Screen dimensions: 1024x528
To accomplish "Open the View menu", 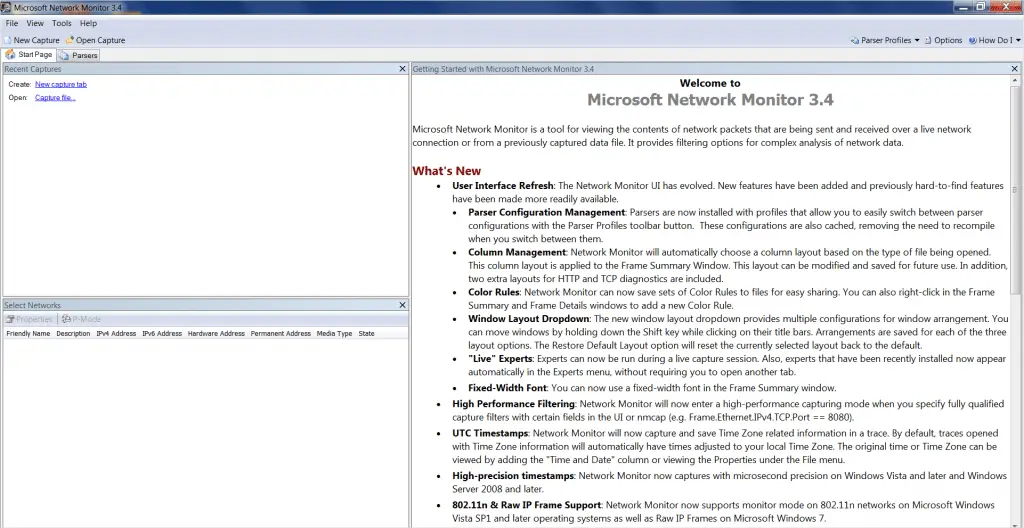I will (x=35, y=24).
